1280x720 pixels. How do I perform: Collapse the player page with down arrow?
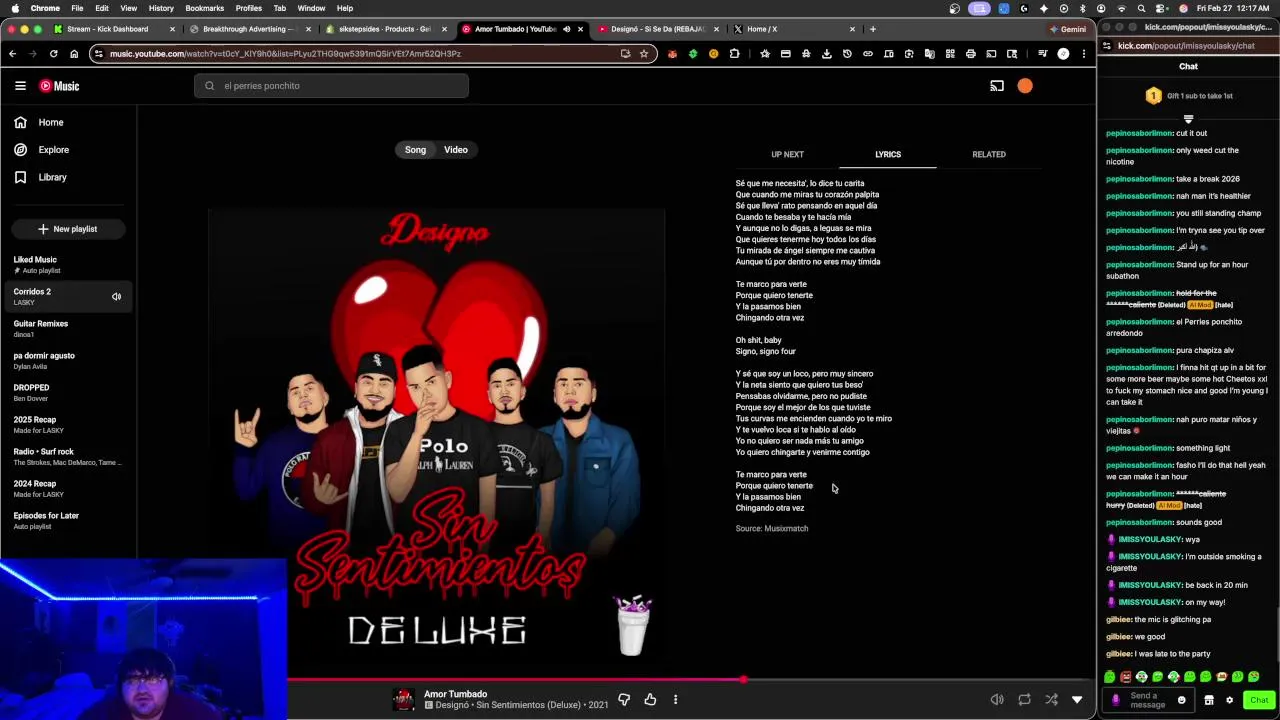(1077, 700)
